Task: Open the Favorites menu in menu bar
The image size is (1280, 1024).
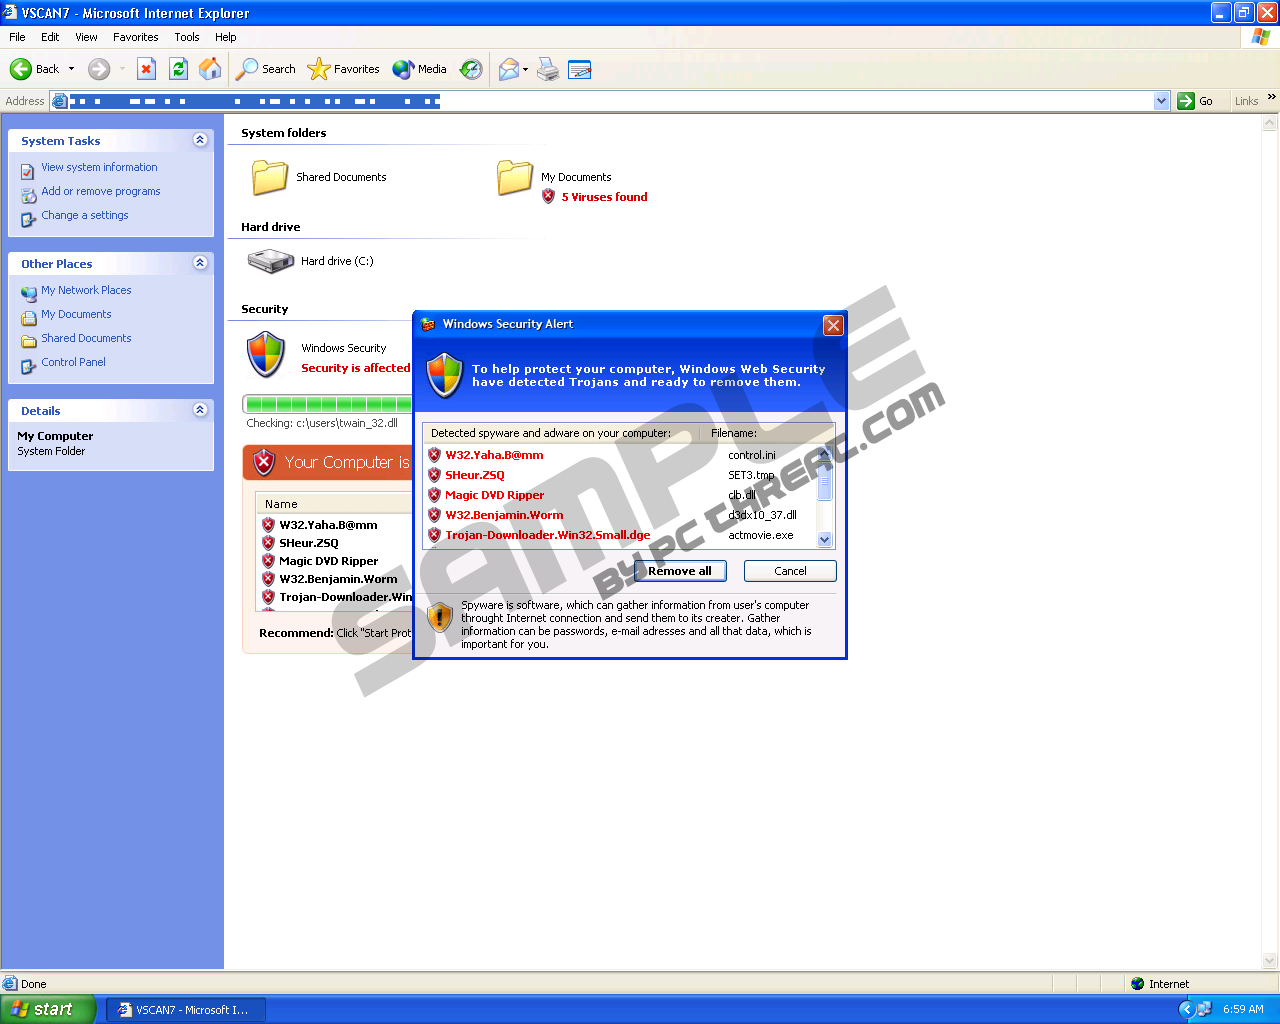Action: (x=135, y=37)
